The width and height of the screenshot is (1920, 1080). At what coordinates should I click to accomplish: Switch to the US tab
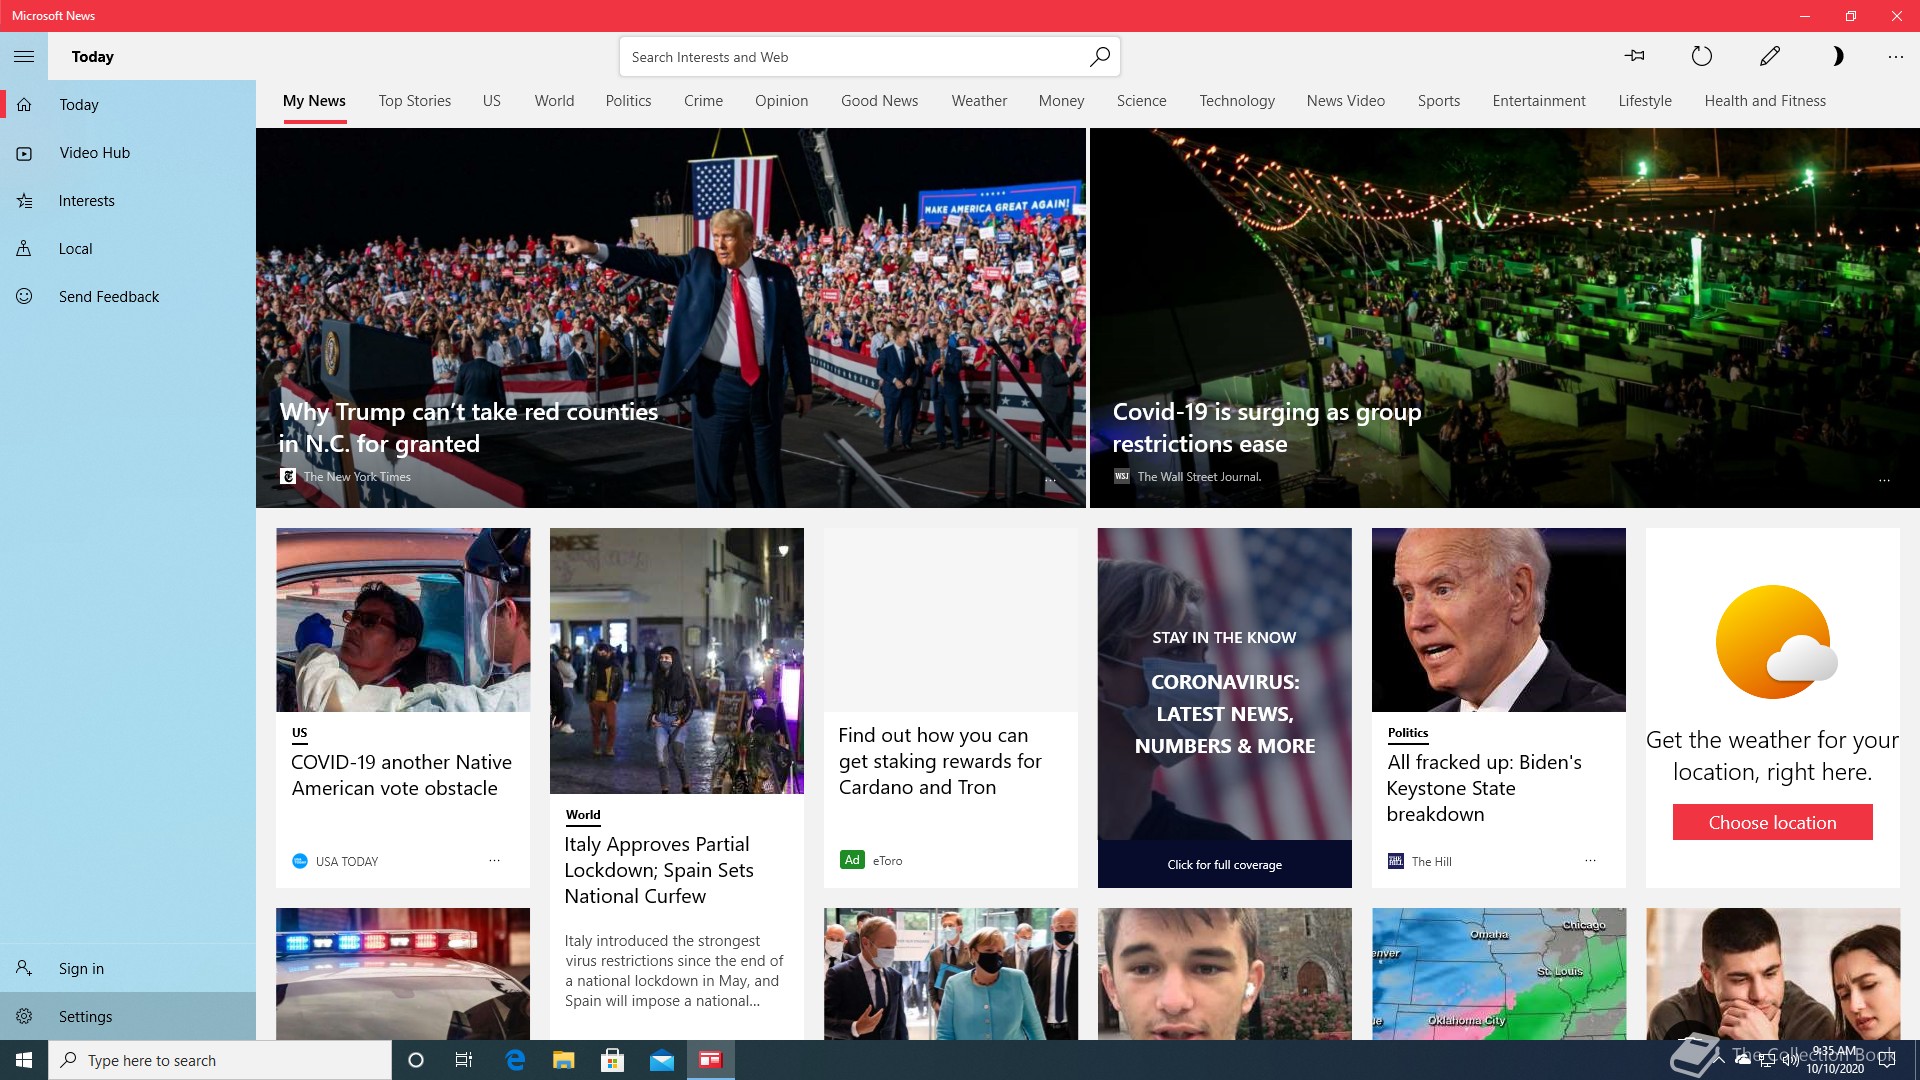(x=491, y=101)
